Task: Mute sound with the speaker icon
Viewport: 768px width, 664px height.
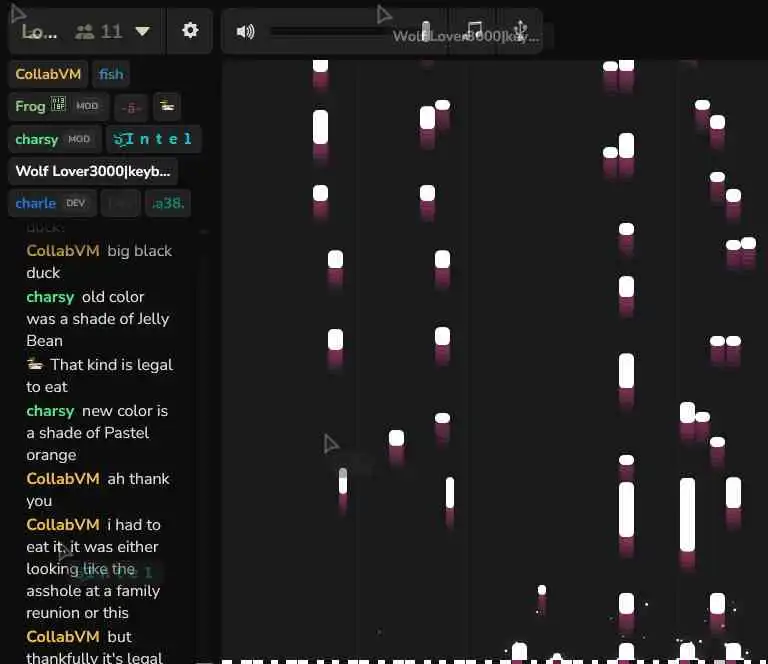Action: pyautogui.click(x=245, y=32)
